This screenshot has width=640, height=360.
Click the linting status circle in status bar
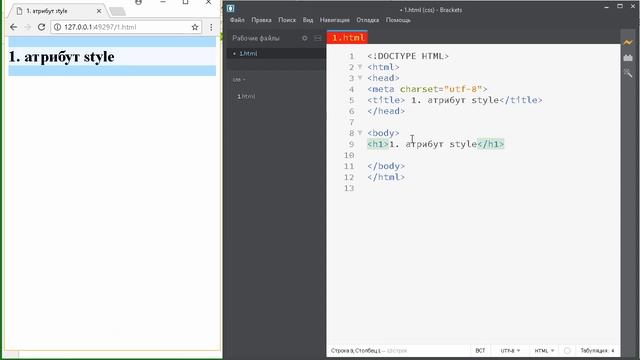point(567,351)
